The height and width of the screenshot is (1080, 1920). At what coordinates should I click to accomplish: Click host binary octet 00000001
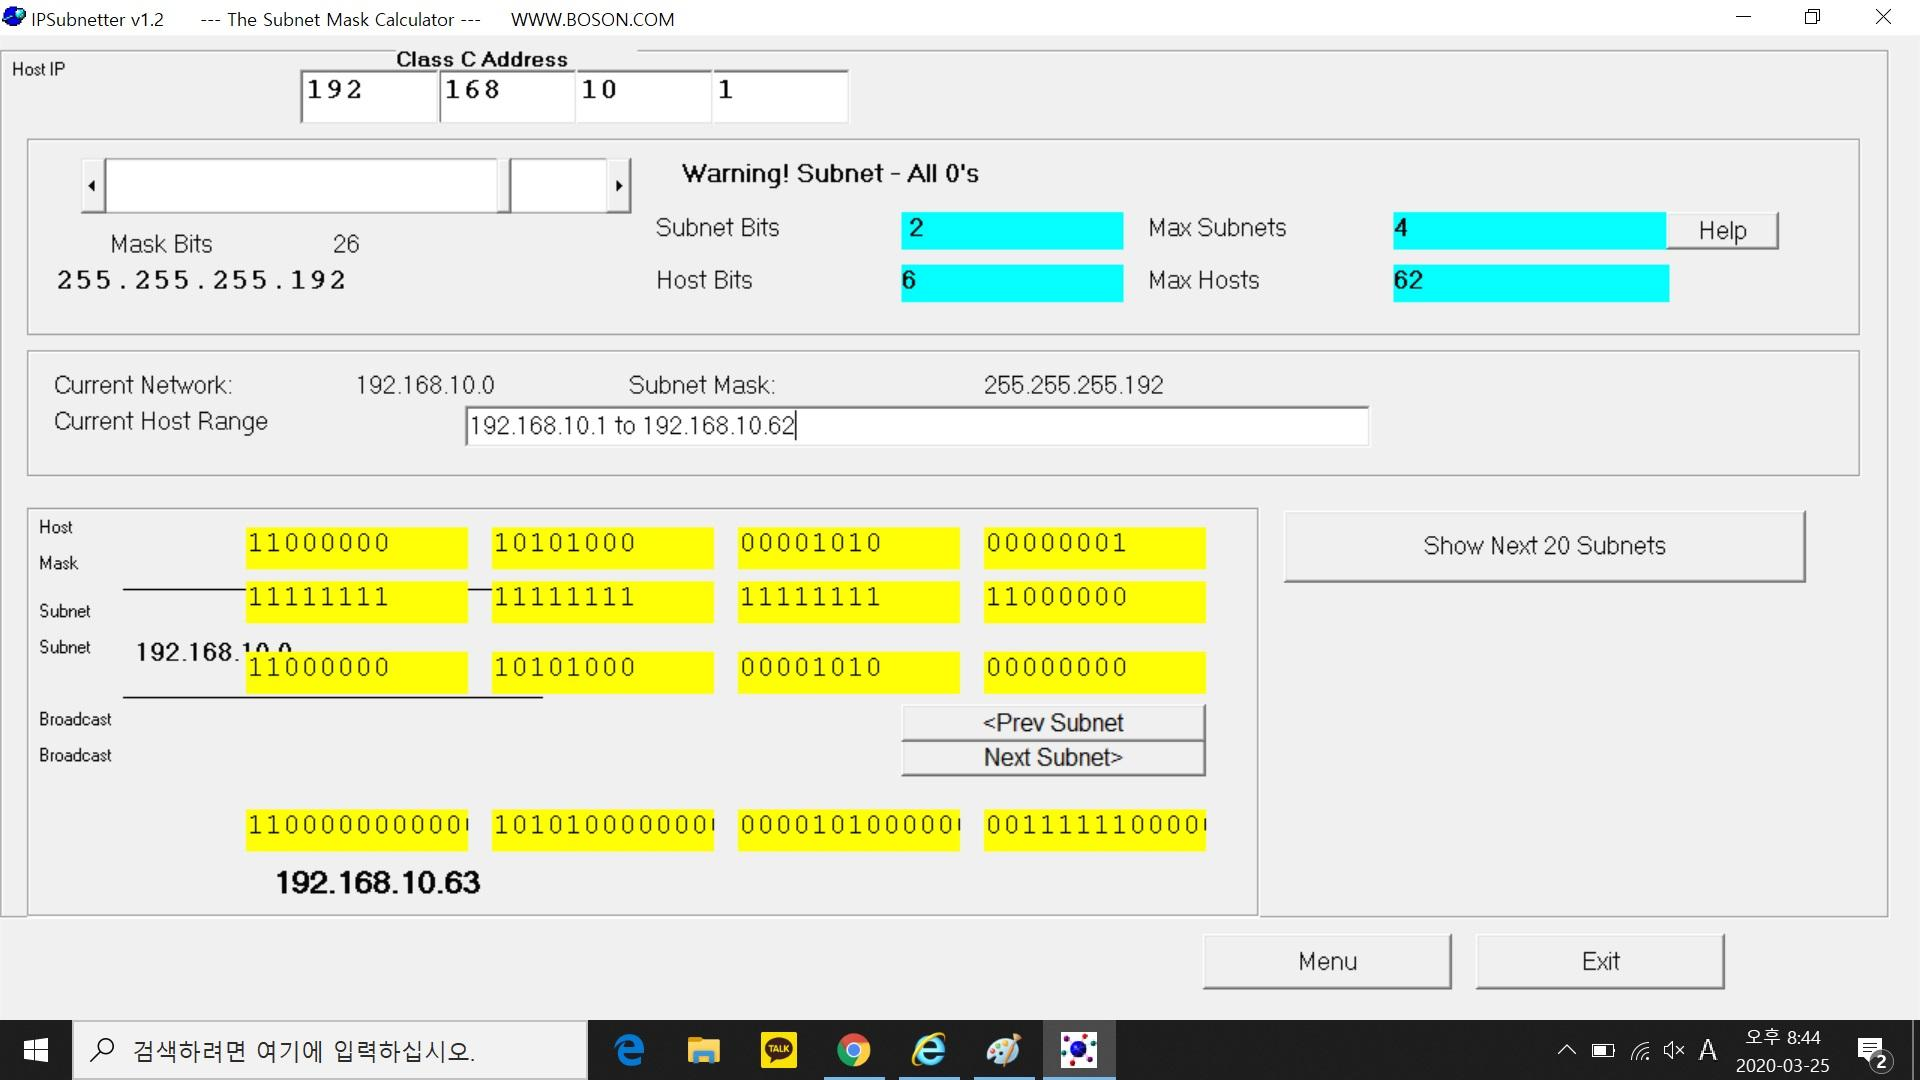tap(1094, 547)
